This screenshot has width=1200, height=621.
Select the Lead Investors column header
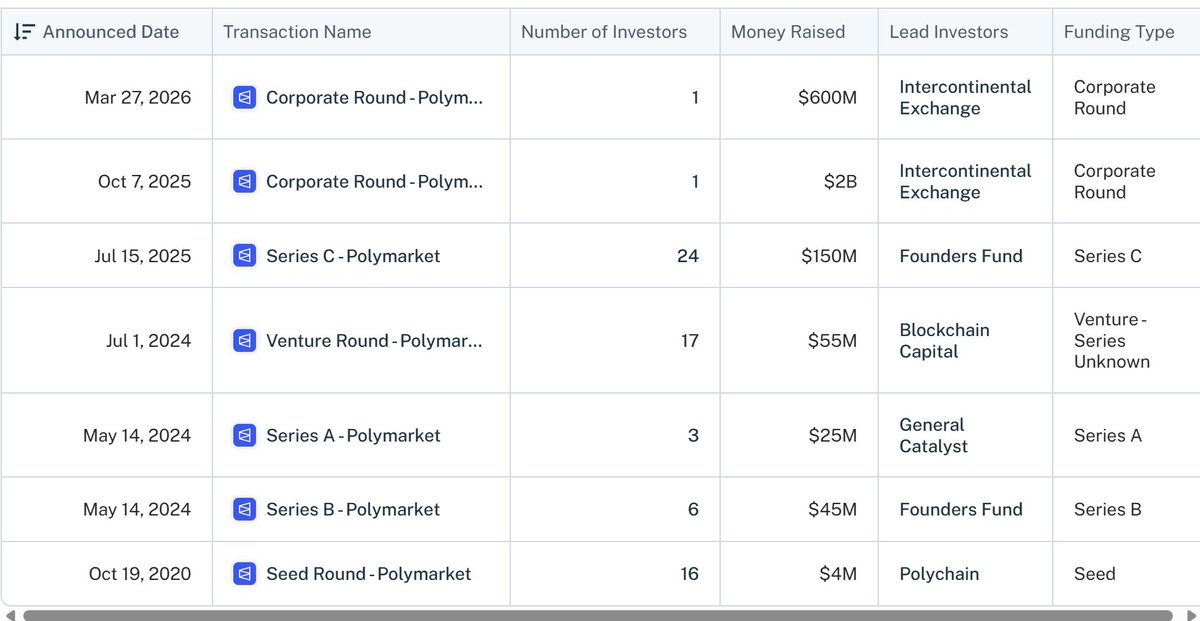coord(949,32)
